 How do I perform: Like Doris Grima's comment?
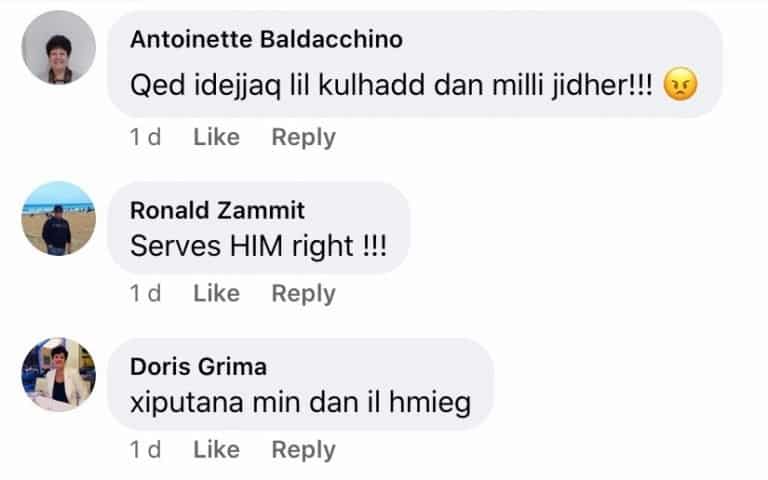(216, 449)
